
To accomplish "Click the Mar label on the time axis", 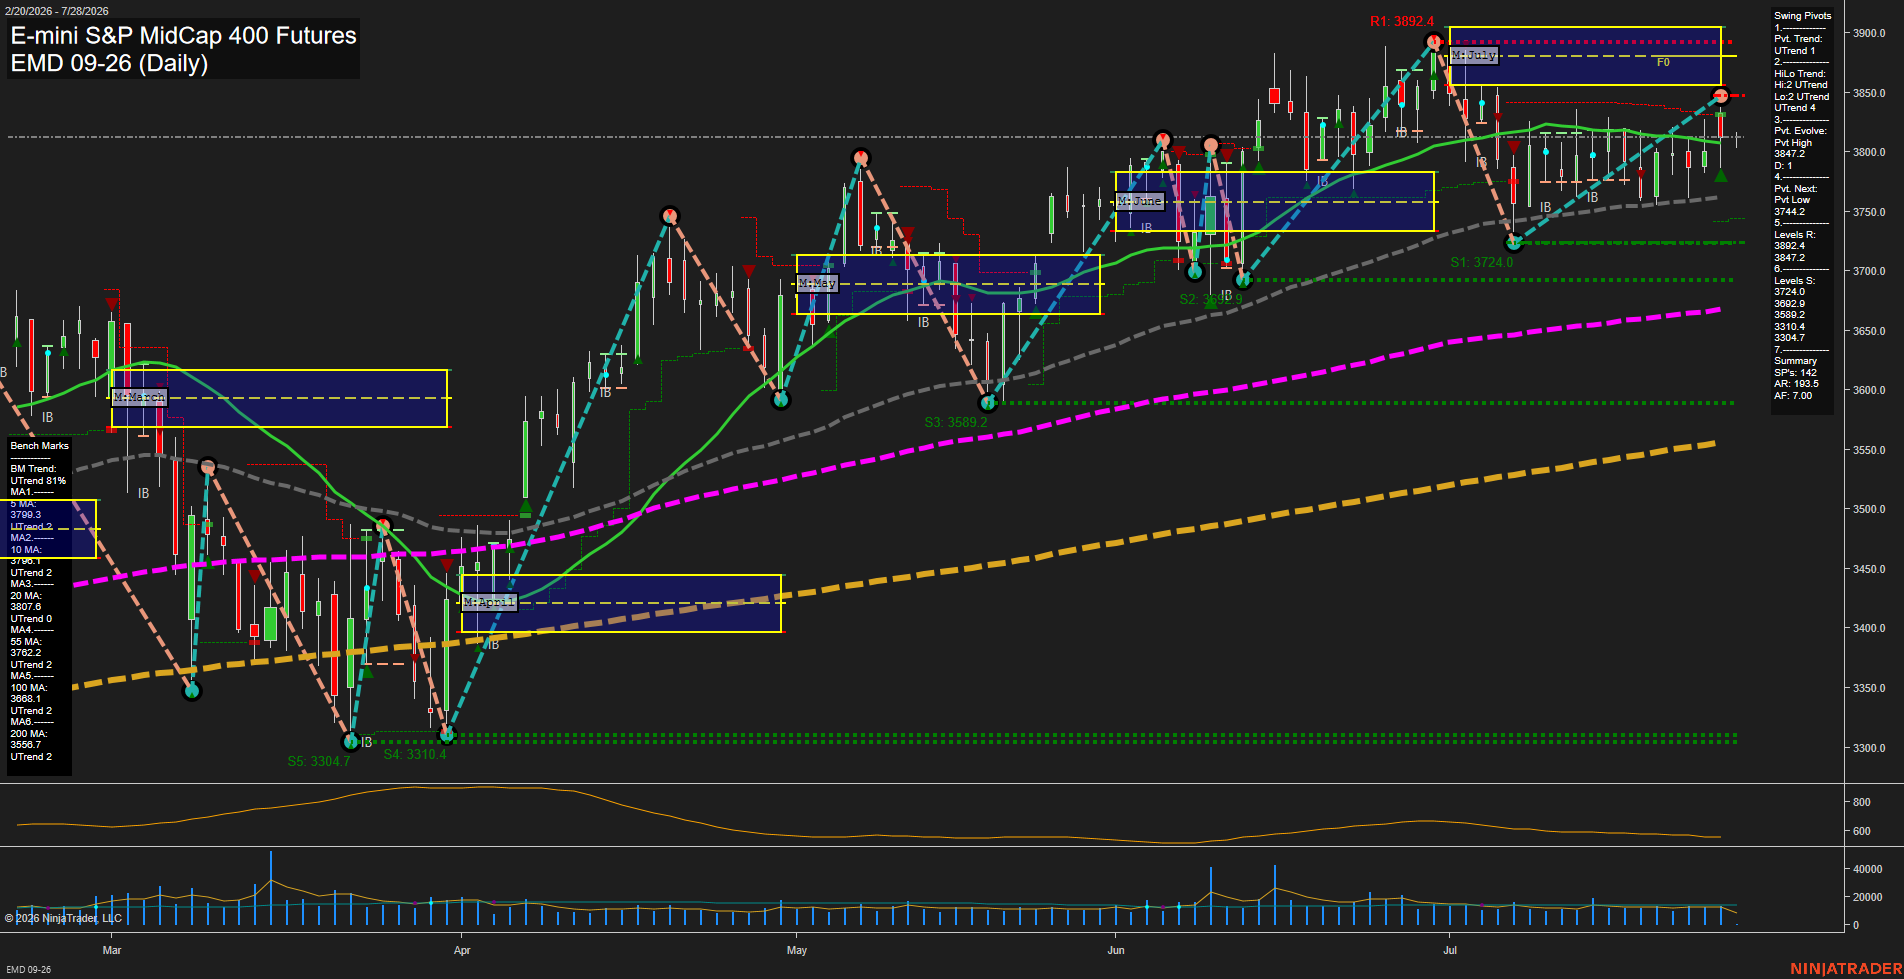I will tap(112, 950).
